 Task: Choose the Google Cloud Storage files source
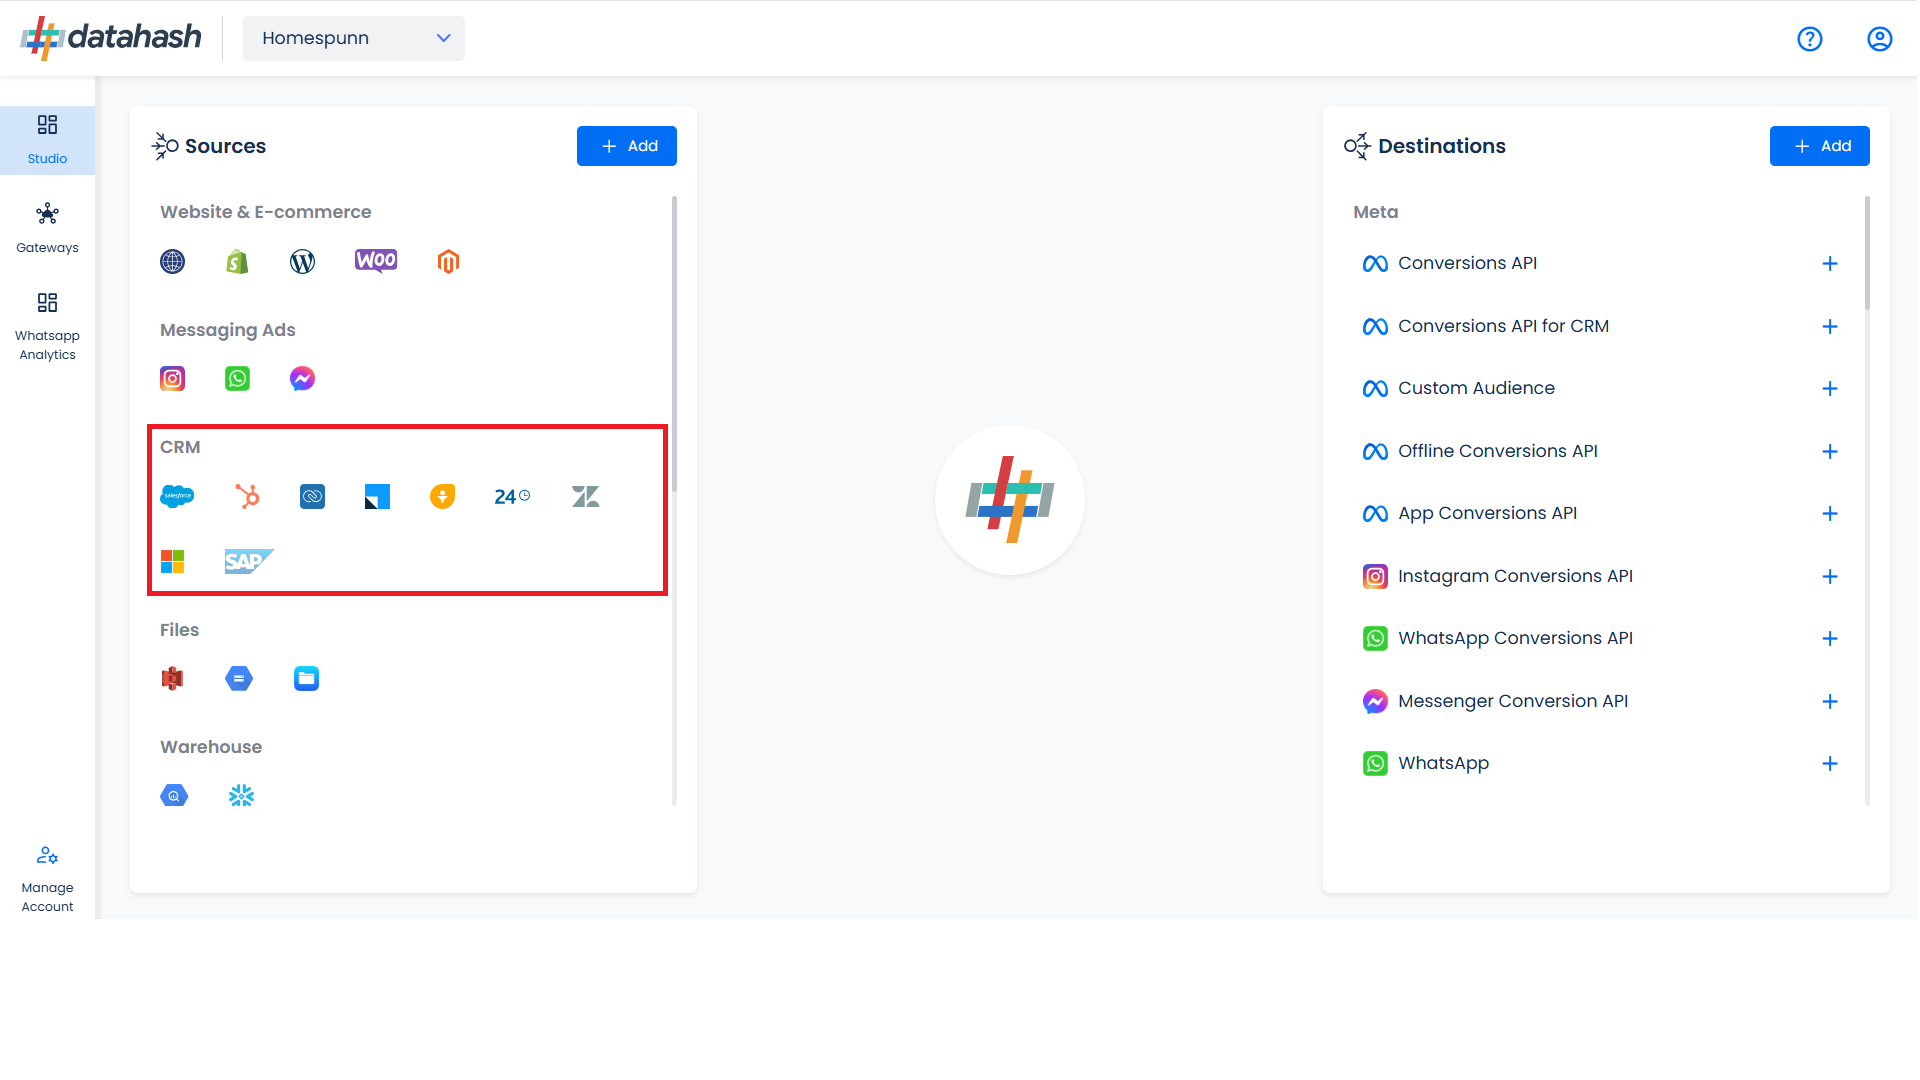(239, 679)
